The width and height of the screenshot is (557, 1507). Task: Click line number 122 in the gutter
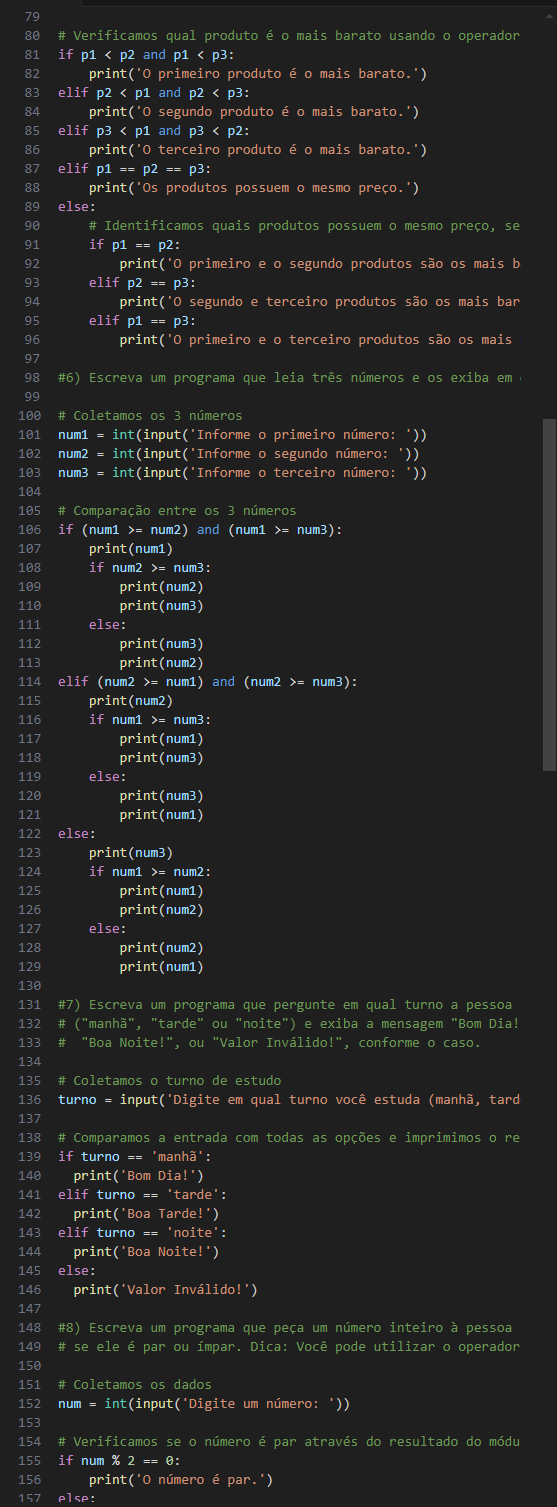coord(30,833)
